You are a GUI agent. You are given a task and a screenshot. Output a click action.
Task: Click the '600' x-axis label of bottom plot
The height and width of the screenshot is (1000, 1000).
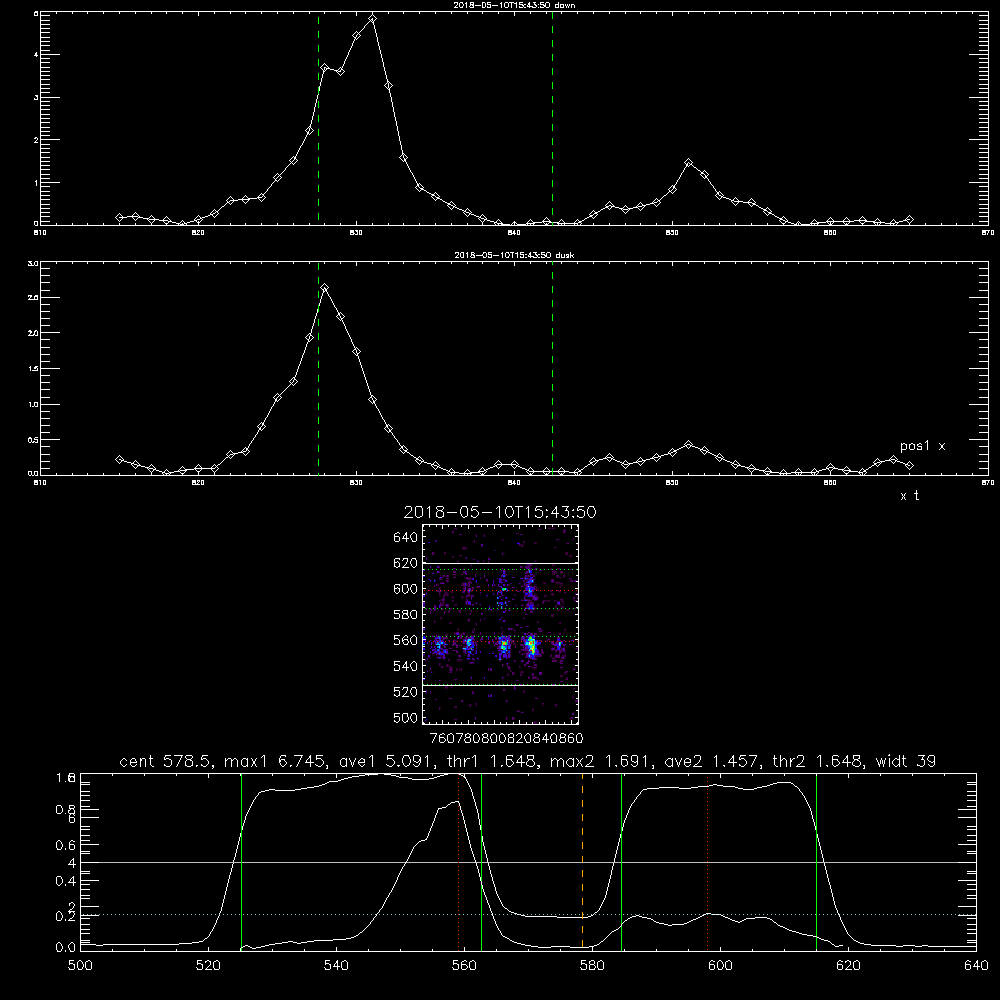click(720, 966)
